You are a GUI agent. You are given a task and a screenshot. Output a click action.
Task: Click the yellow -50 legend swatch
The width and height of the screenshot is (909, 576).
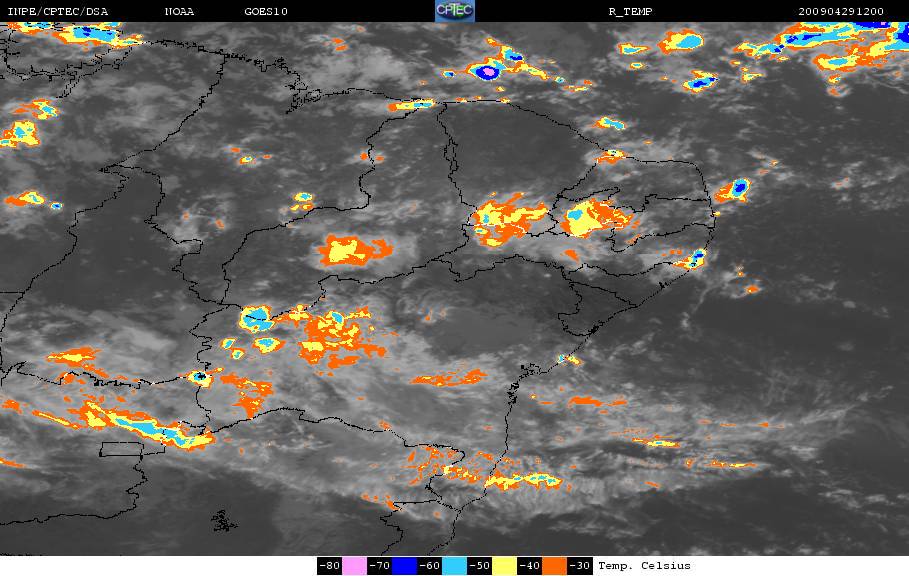504,566
